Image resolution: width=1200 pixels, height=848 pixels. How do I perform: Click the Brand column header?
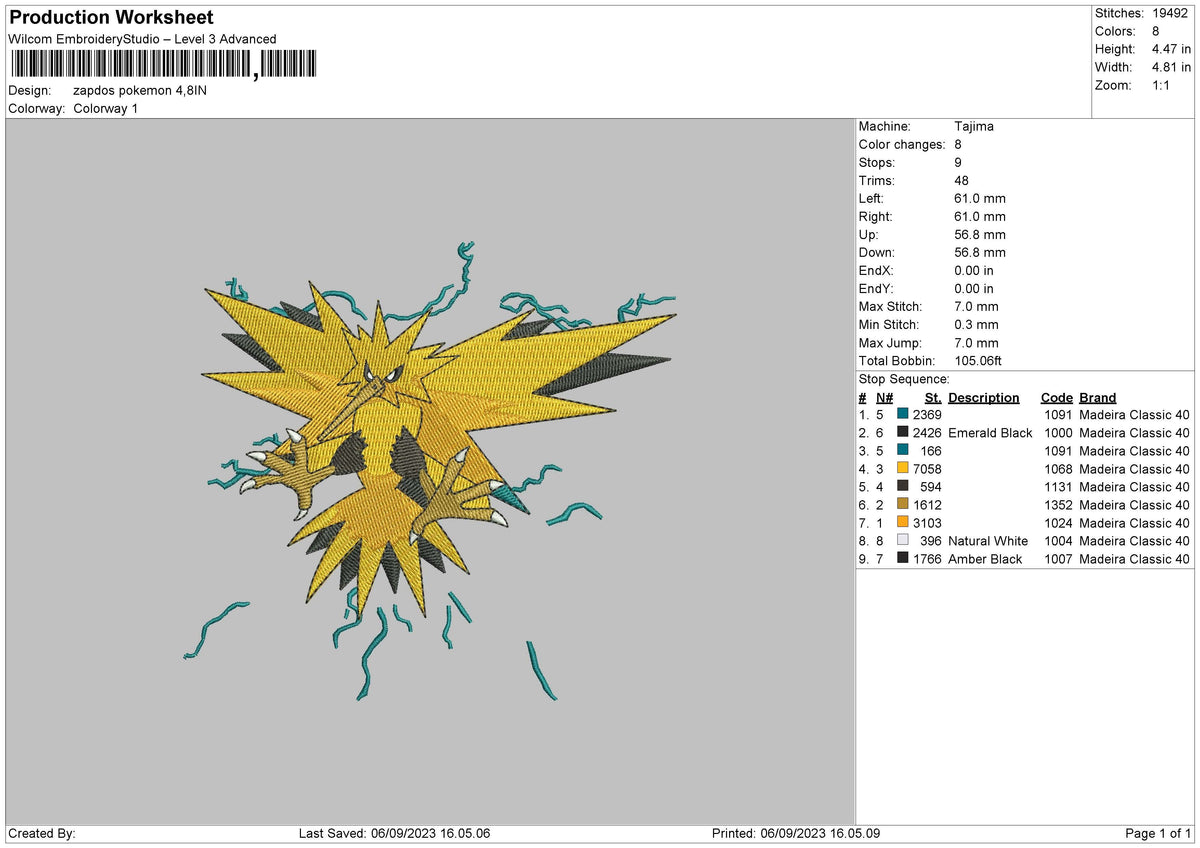tap(1098, 397)
